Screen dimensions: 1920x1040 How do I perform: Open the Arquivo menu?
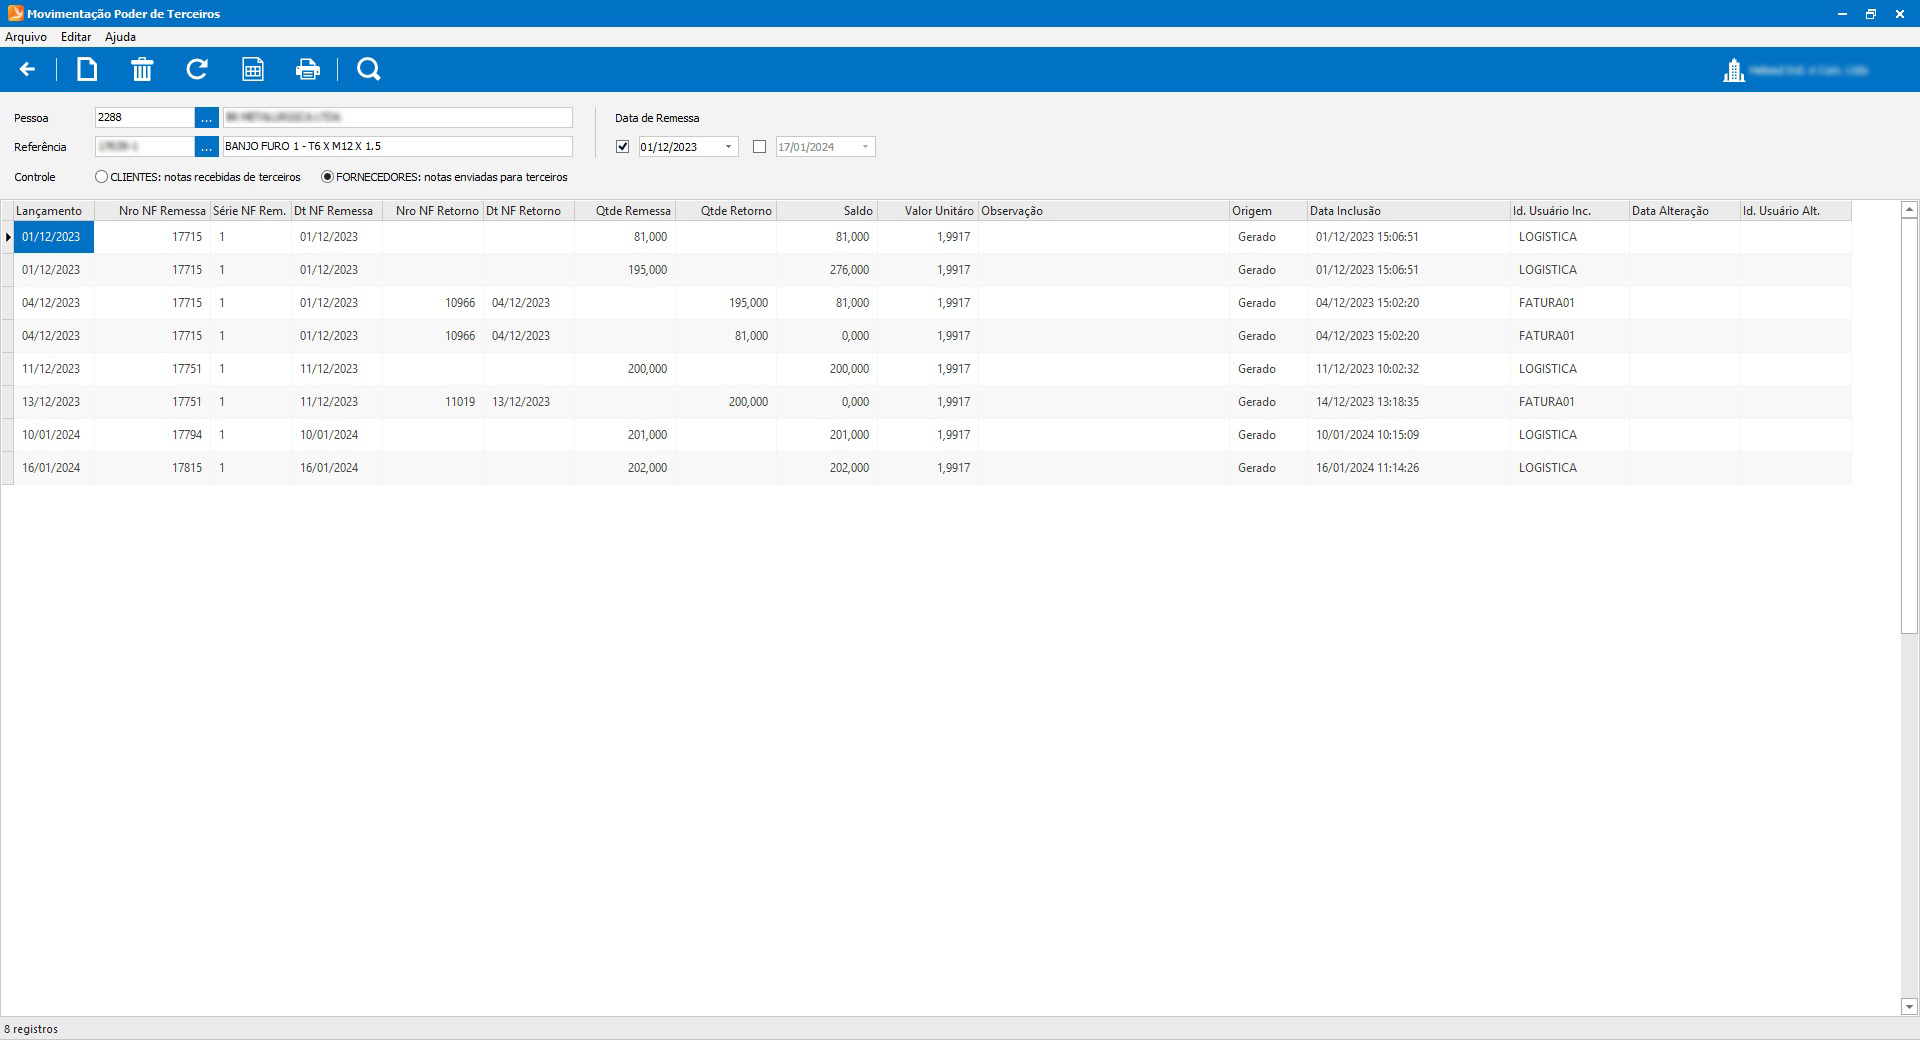point(26,37)
